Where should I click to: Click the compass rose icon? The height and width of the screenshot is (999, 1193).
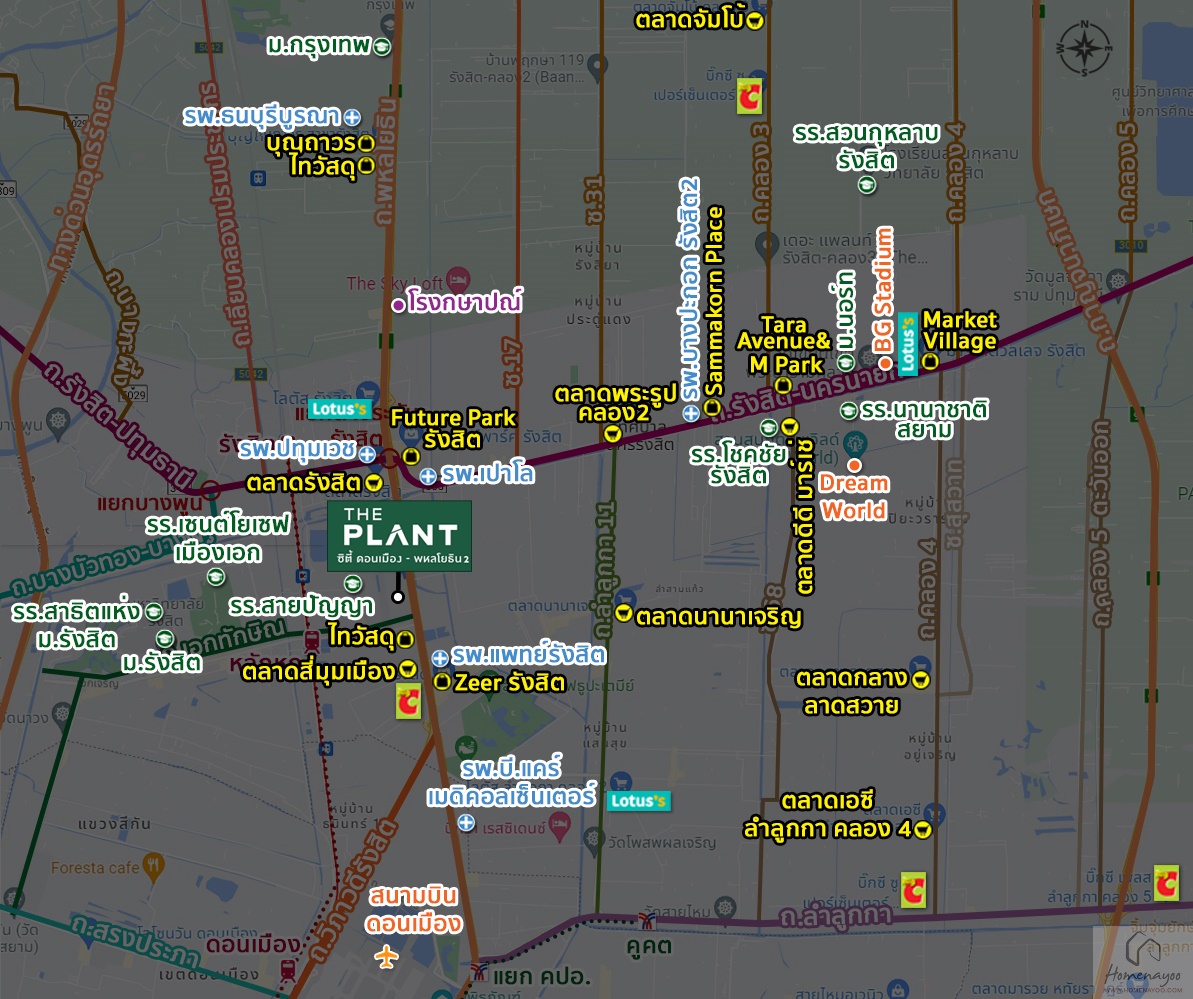pos(1084,49)
